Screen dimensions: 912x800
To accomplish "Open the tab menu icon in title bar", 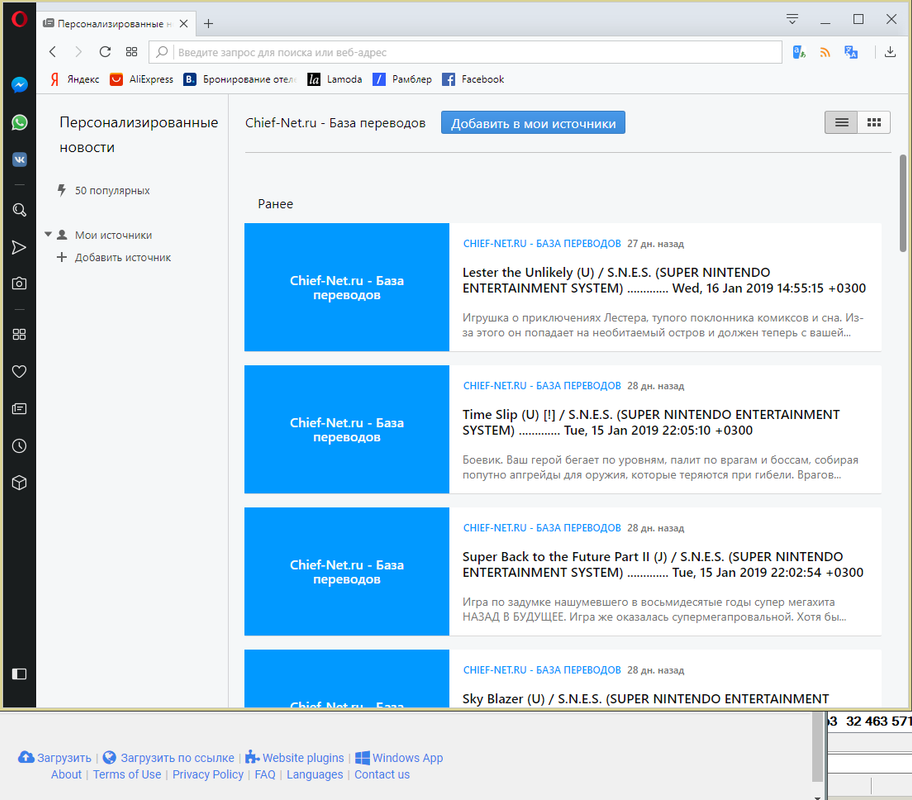I will pos(792,19).
